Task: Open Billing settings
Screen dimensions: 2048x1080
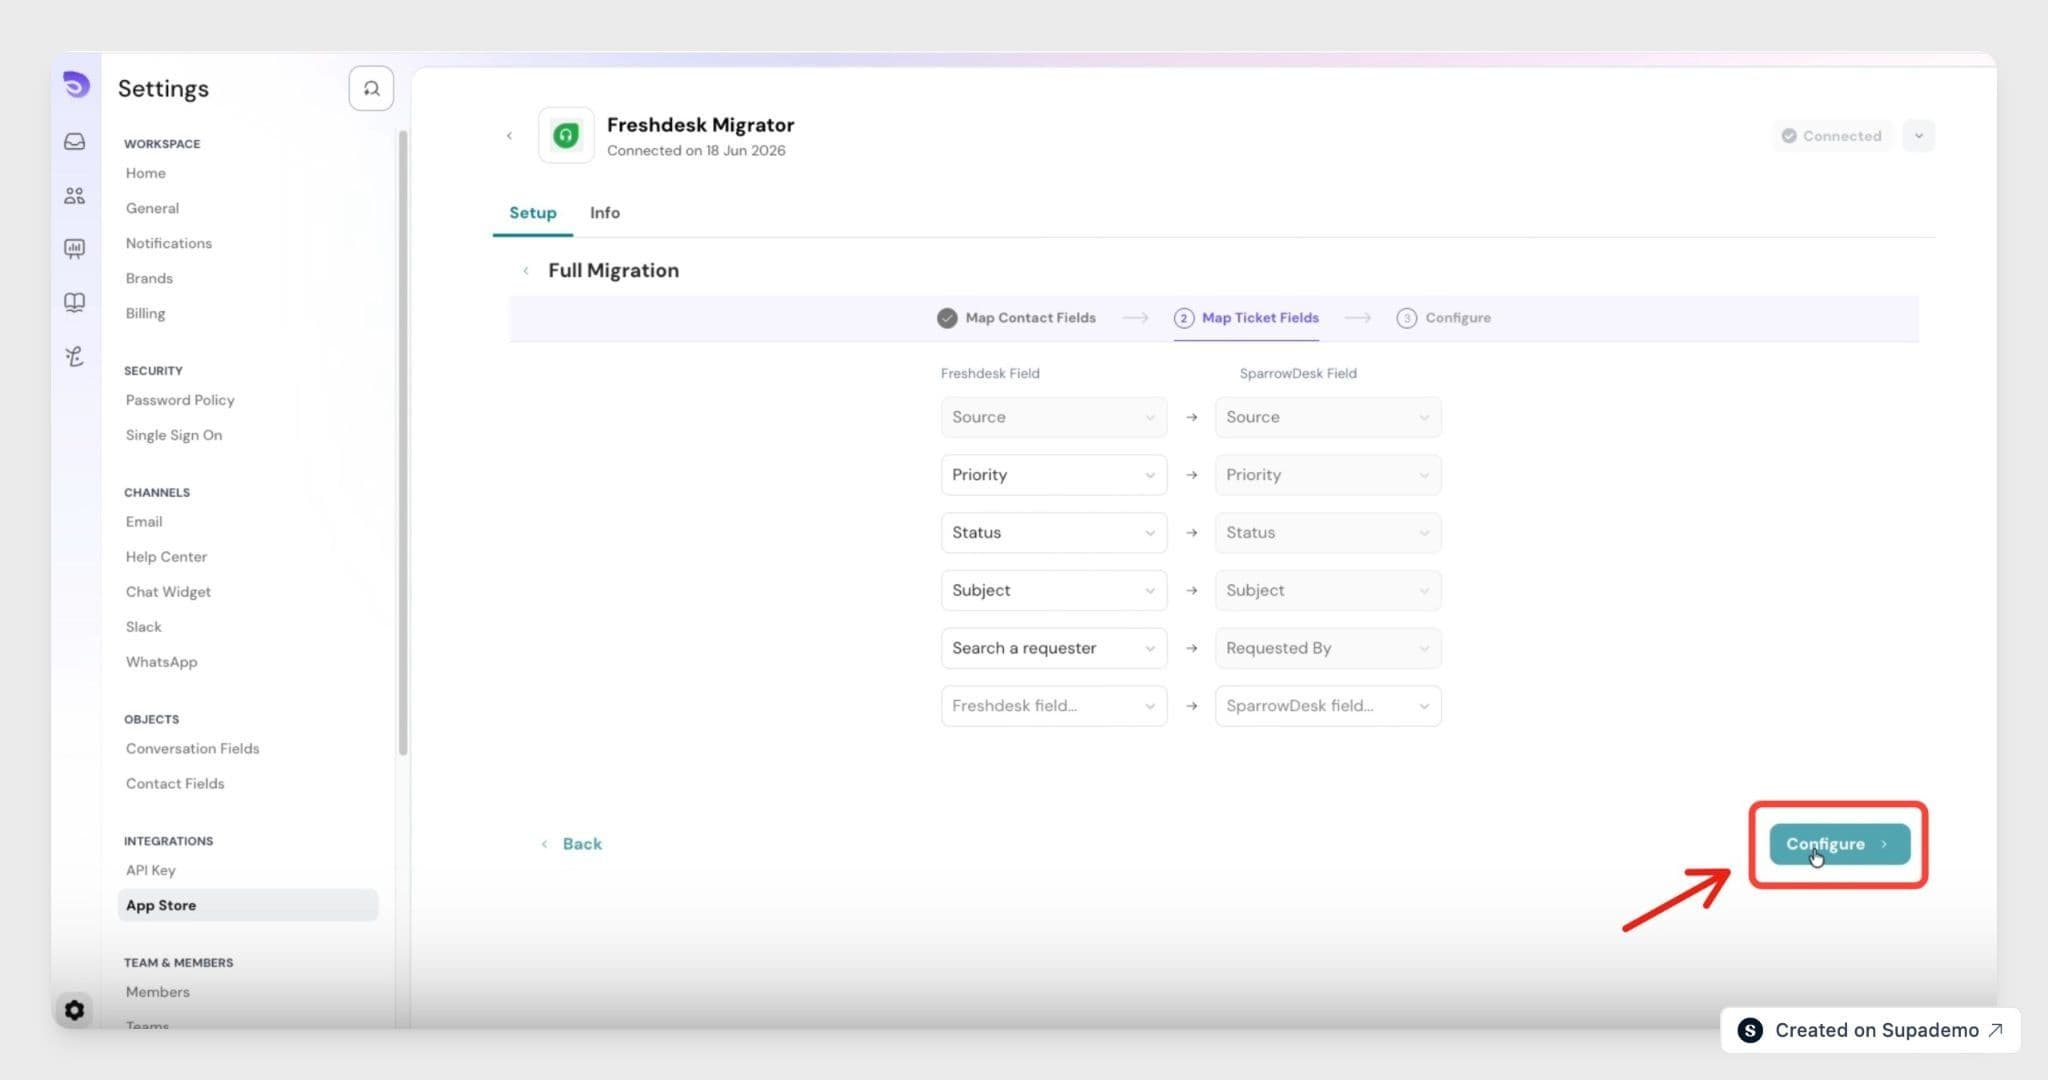Action: click(x=145, y=313)
